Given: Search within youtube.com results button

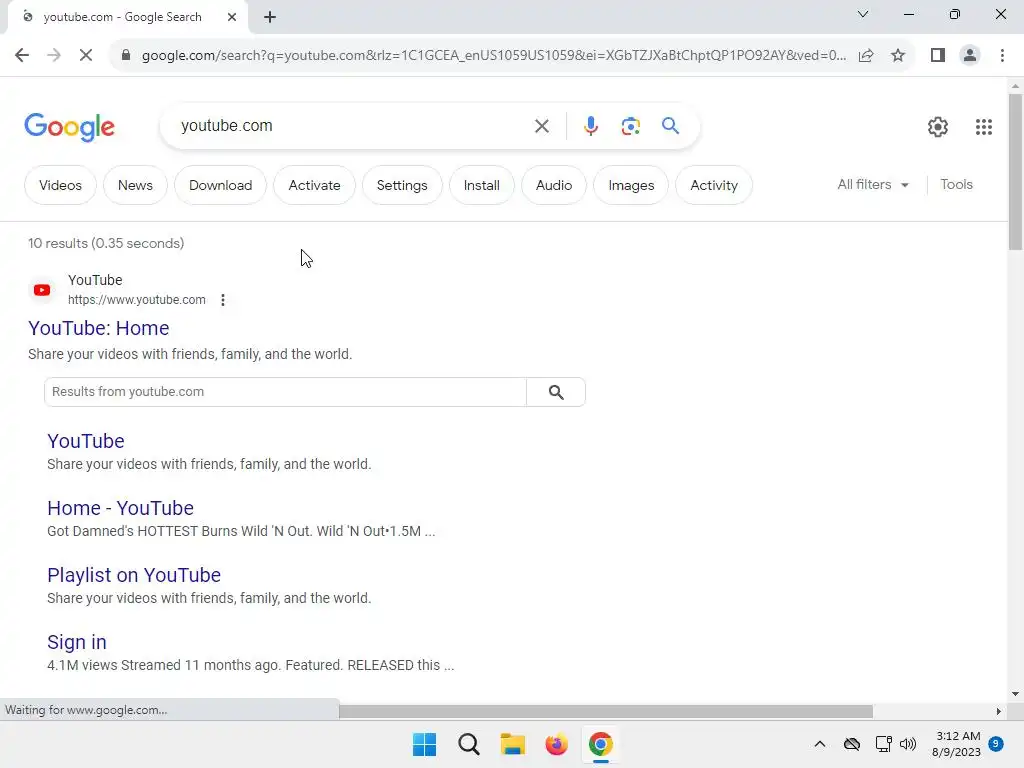Looking at the screenshot, I should click(x=556, y=392).
